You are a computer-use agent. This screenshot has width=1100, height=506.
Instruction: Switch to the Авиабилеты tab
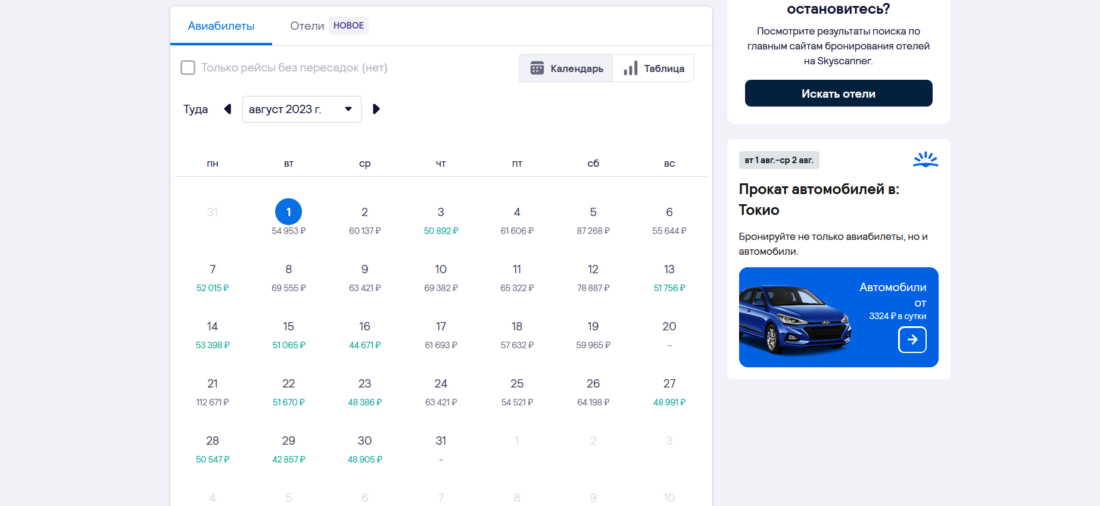(221, 26)
